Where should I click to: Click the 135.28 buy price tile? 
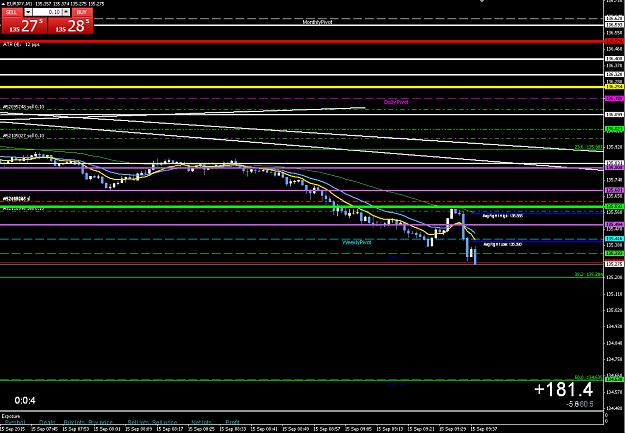pyautogui.click(x=71, y=26)
